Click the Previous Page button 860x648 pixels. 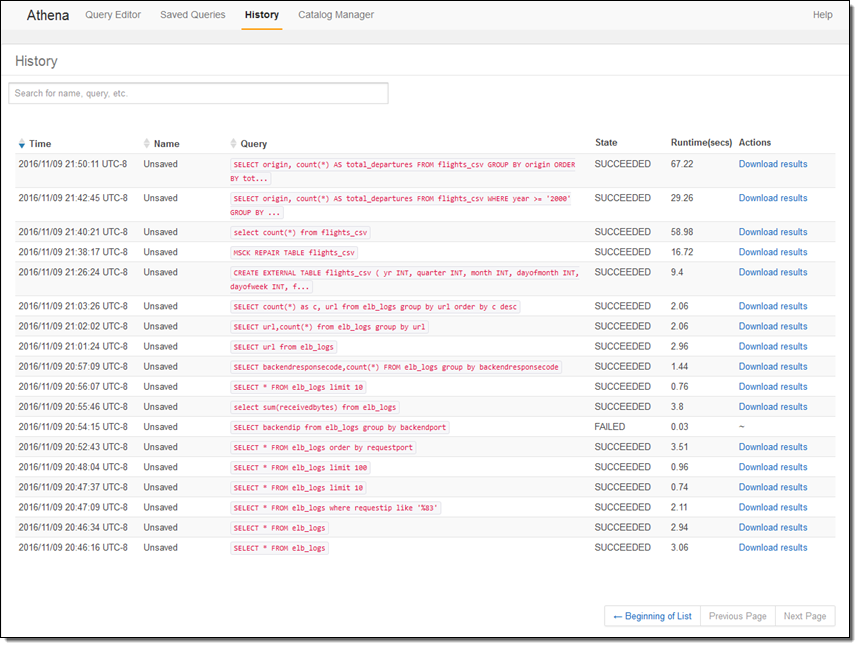pos(738,616)
